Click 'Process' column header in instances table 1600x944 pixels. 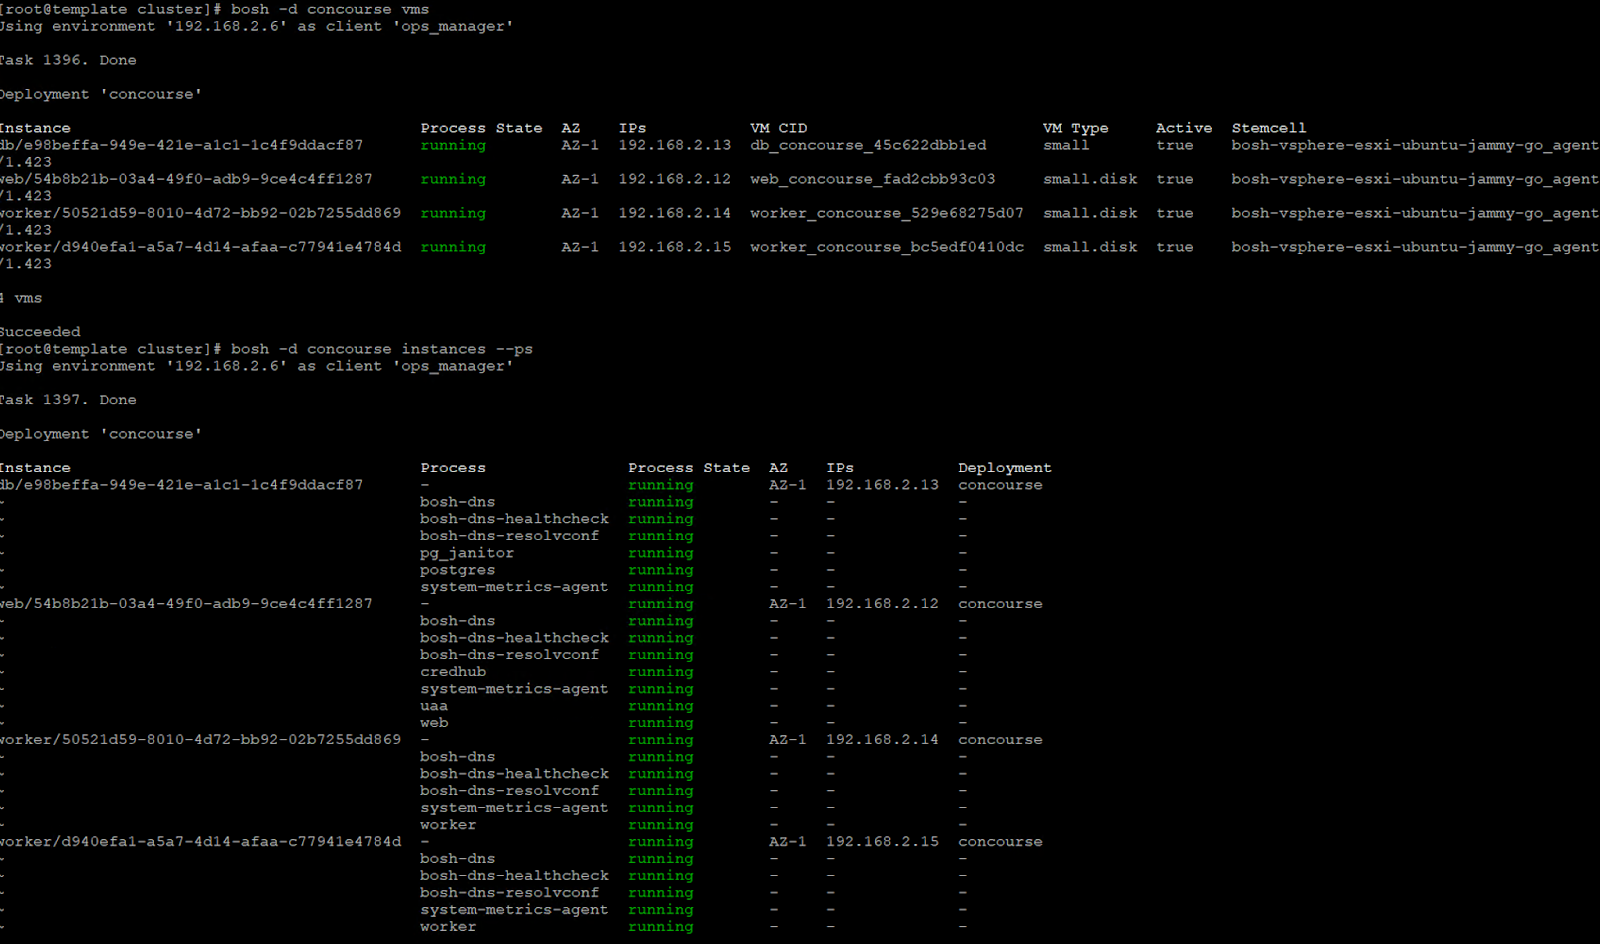click(453, 468)
